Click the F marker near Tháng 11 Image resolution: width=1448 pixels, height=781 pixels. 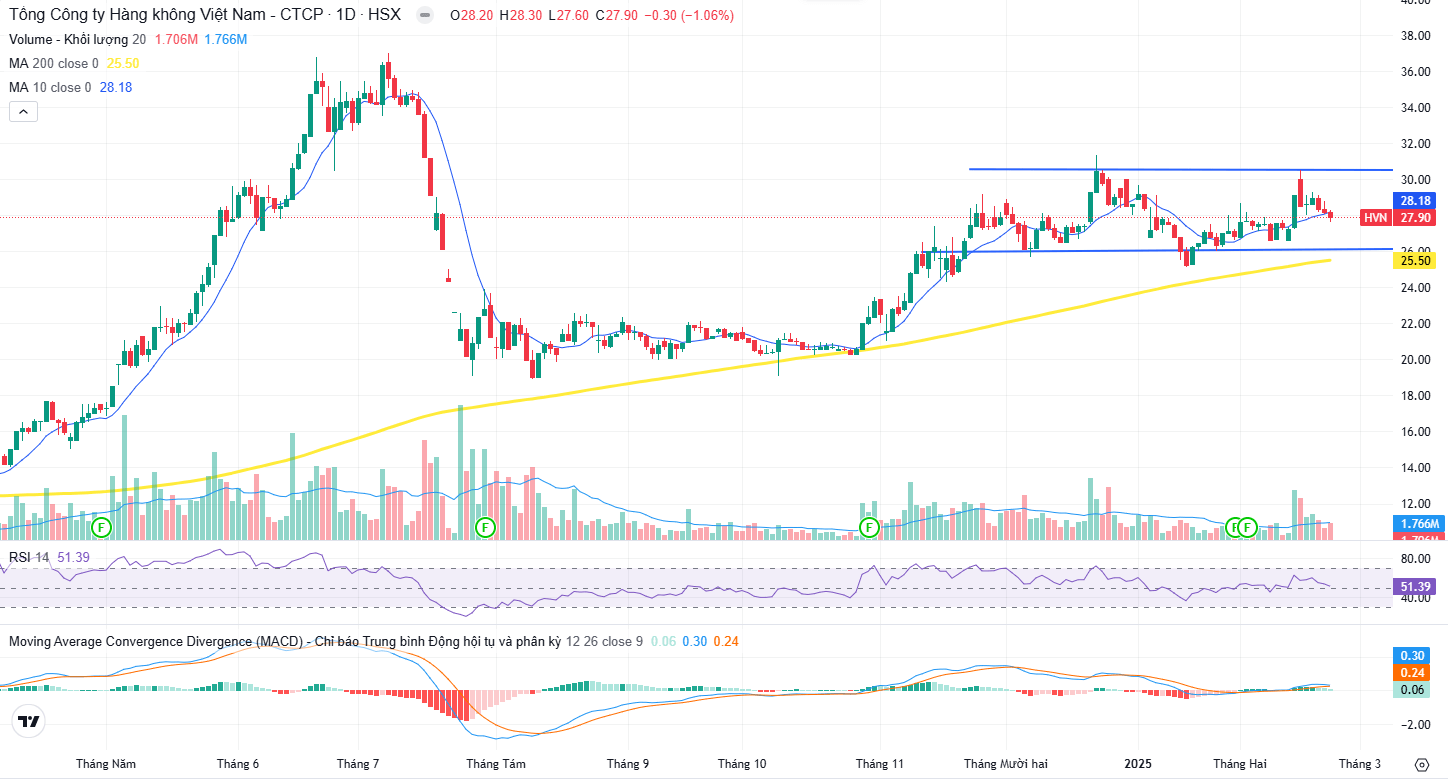[869, 526]
